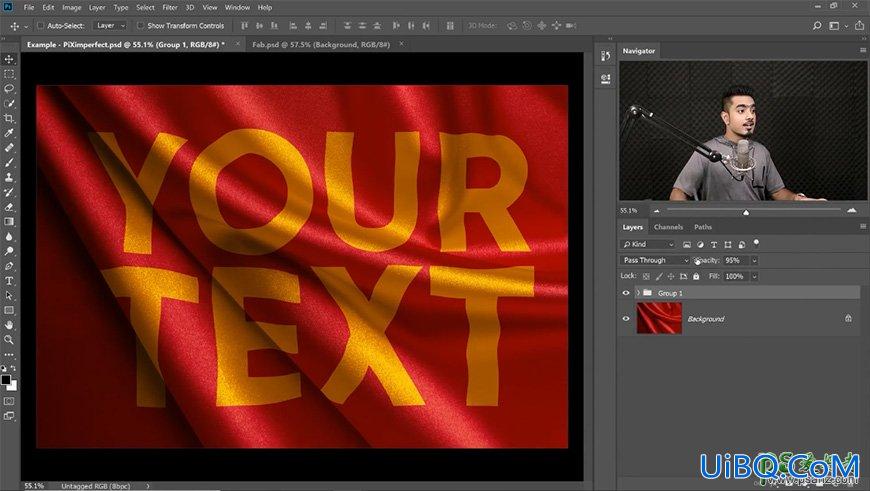Open the Navigator panel menu

(863, 50)
